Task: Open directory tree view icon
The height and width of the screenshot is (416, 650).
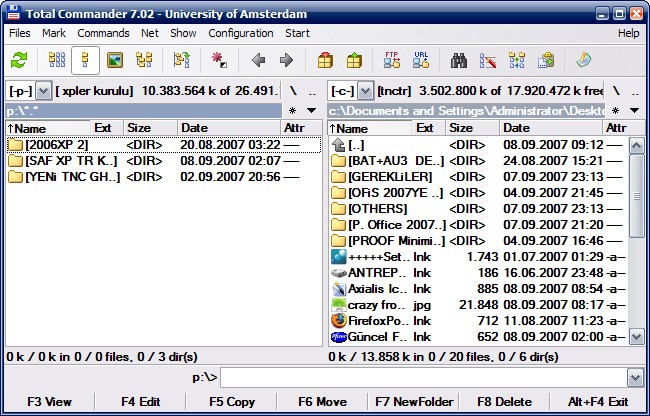Action: pyautogui.click(x=144, y=60)
